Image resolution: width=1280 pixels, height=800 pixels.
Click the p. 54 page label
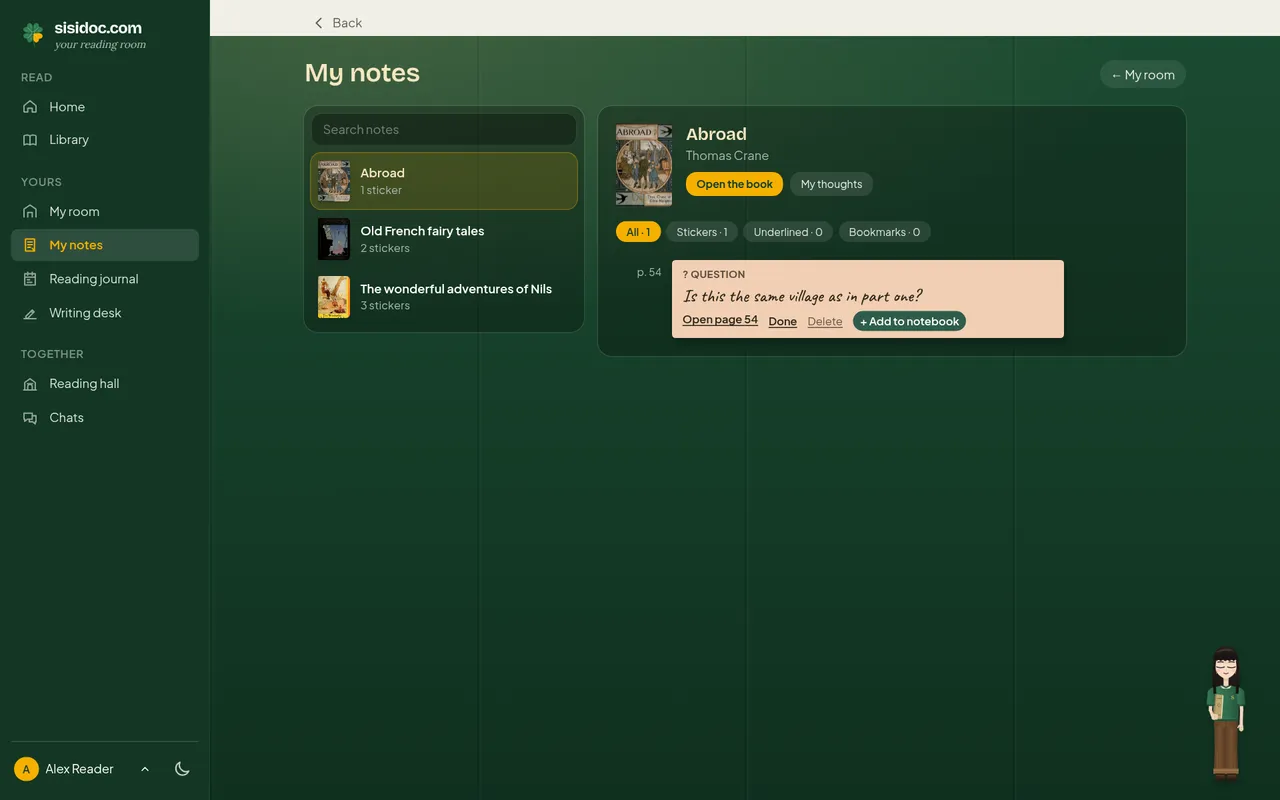click(x=649, y=272)
